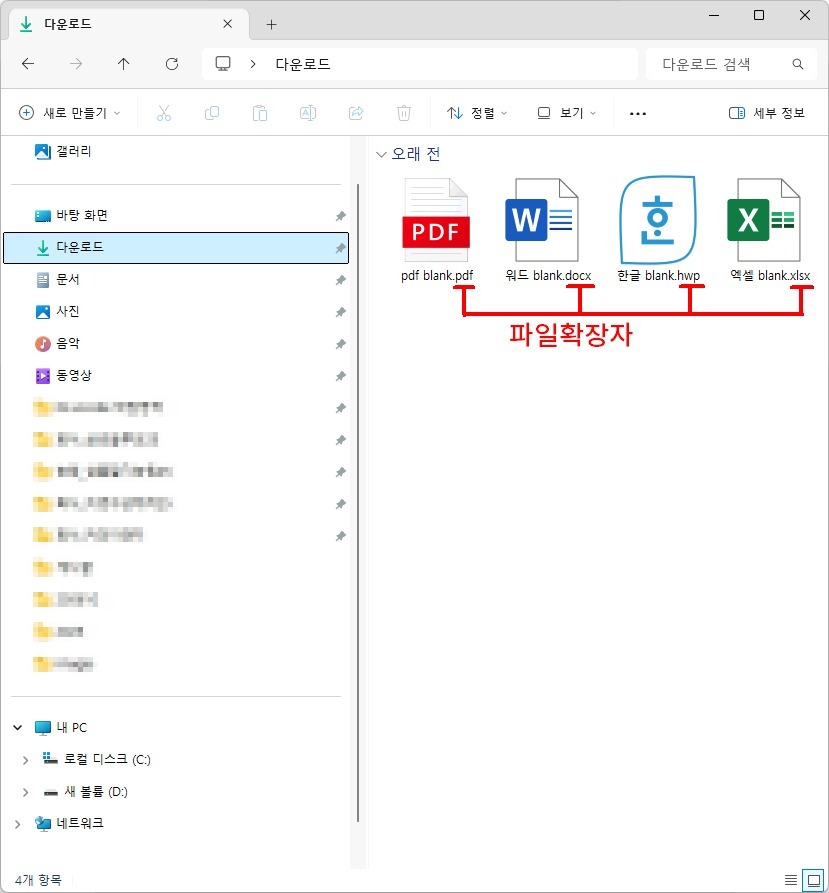
Task: Unpin 바탕 화면 using its pin icon
Action: (340, 216)
